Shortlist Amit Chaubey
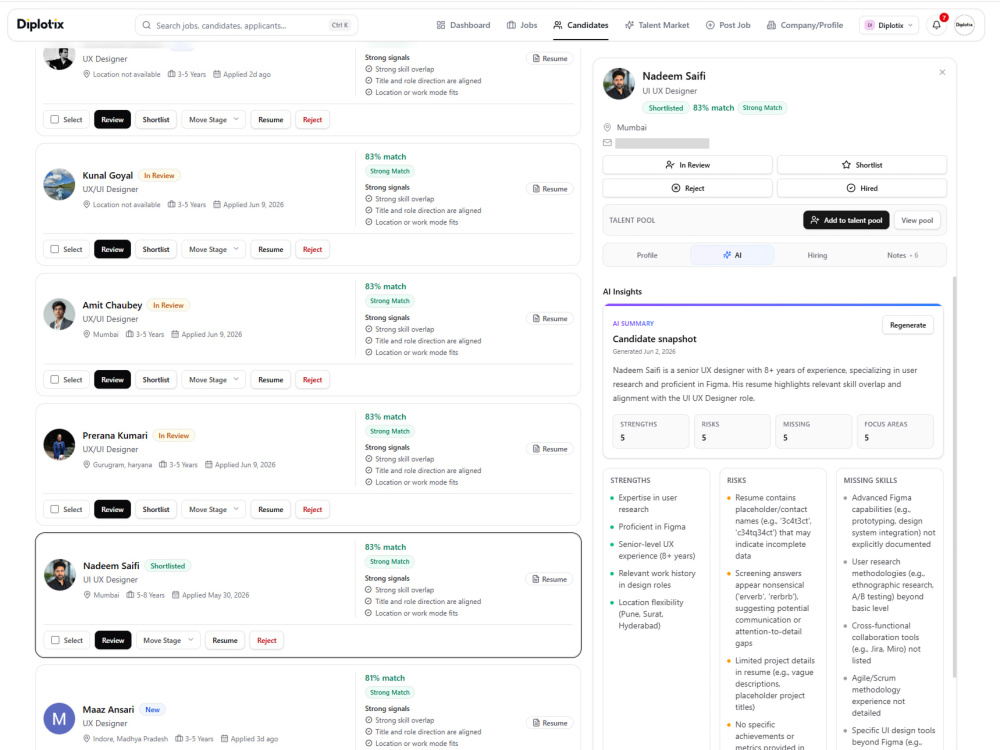Screen dimensions: 1000x750 pos(156,379)
